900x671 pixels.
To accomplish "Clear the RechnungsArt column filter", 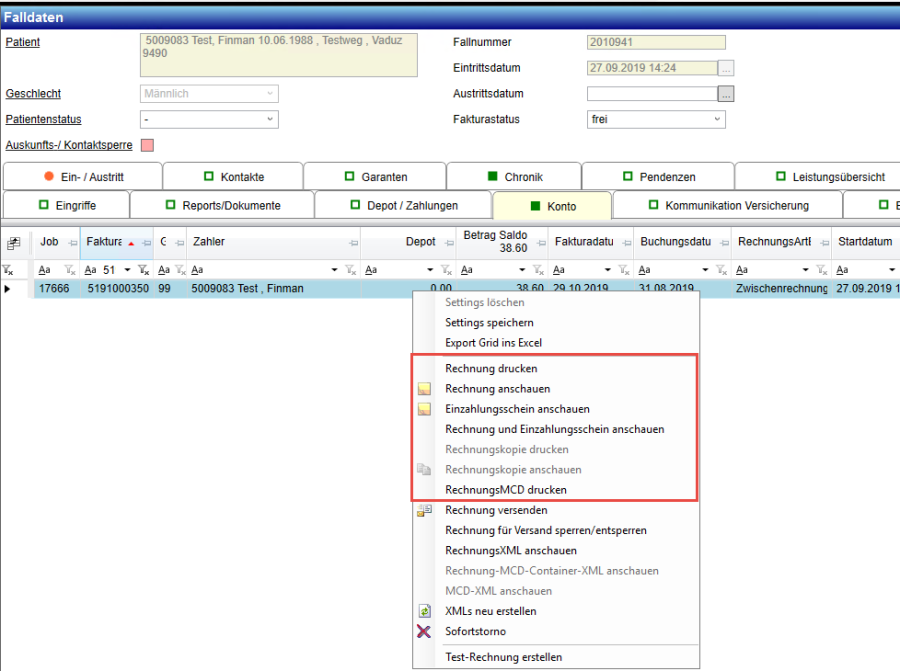I will (x=822, y=270).
